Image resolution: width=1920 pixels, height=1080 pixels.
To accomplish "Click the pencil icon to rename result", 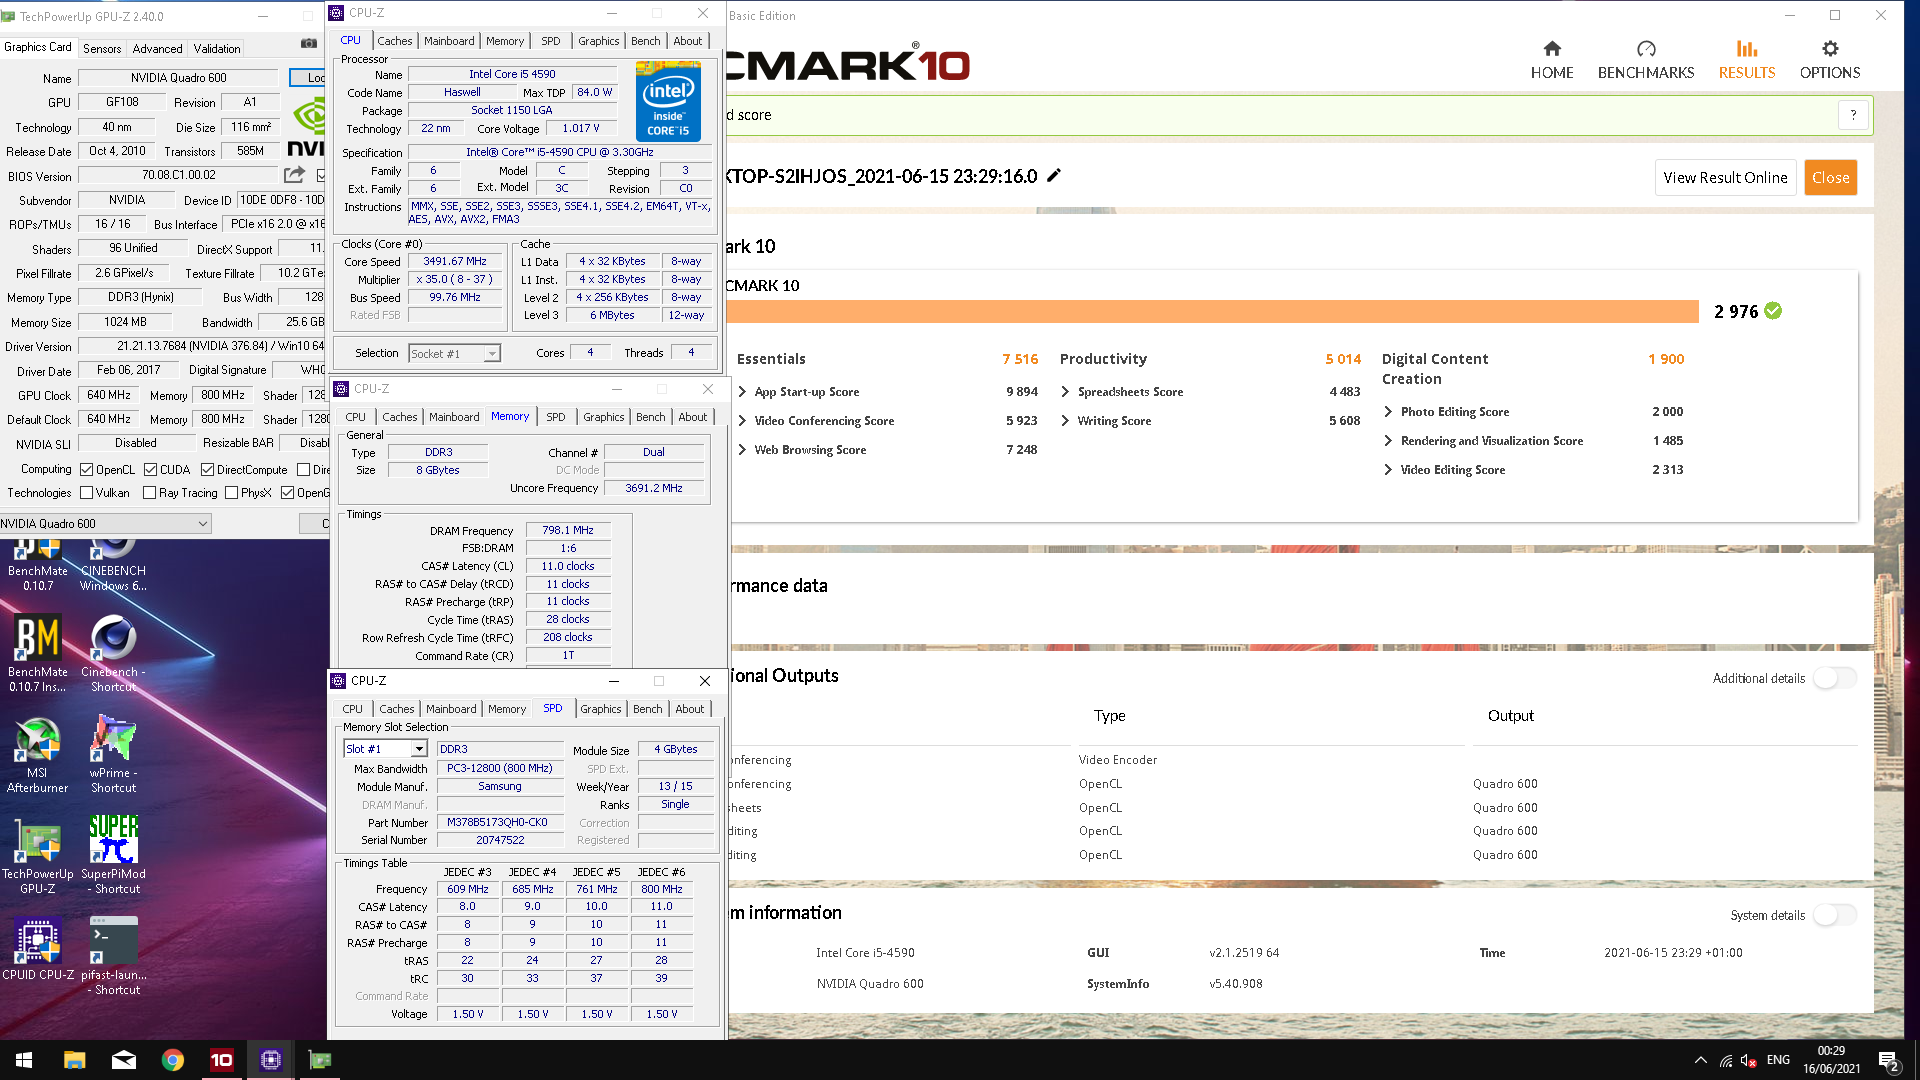I will click(x=1054, y=176).
